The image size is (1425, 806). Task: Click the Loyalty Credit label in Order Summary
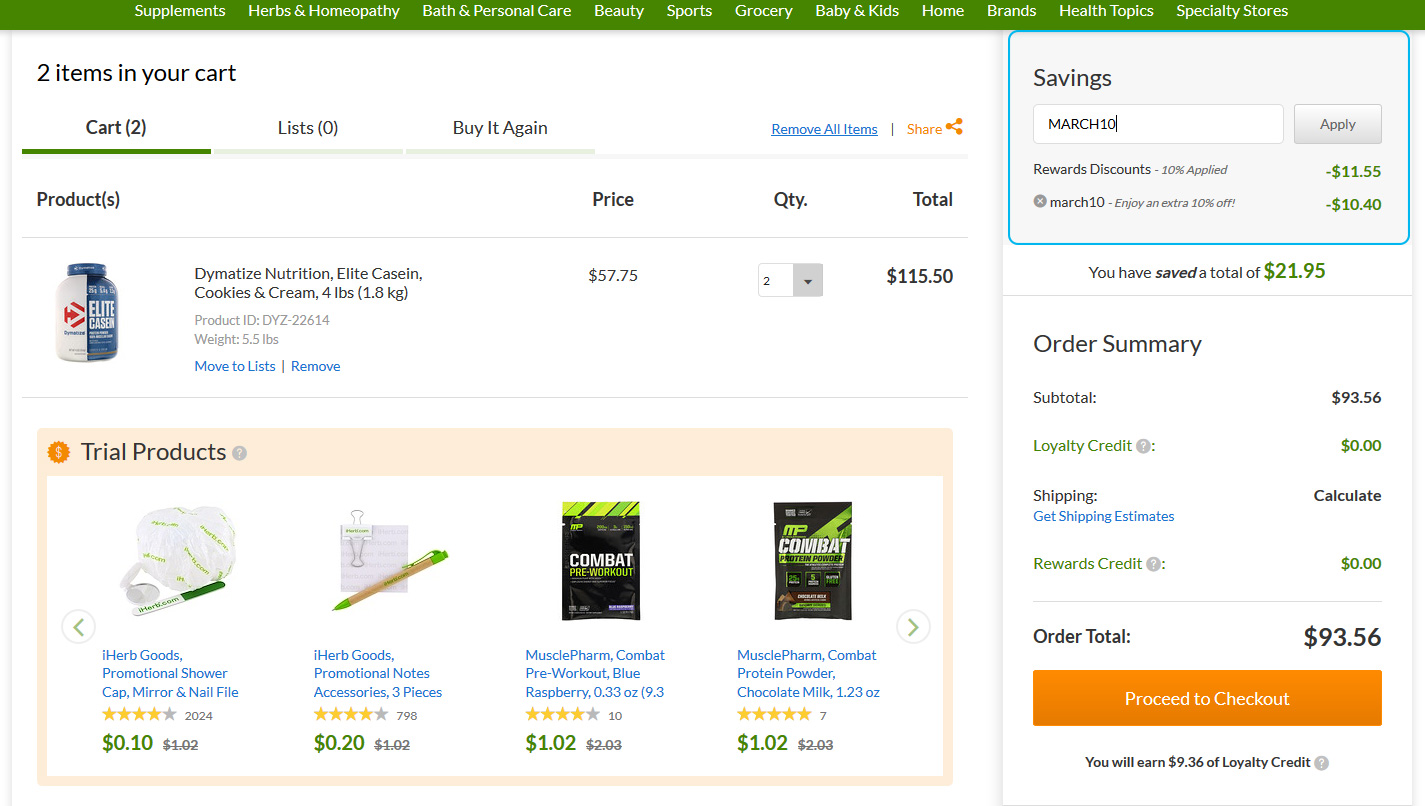pos(1083,446)
